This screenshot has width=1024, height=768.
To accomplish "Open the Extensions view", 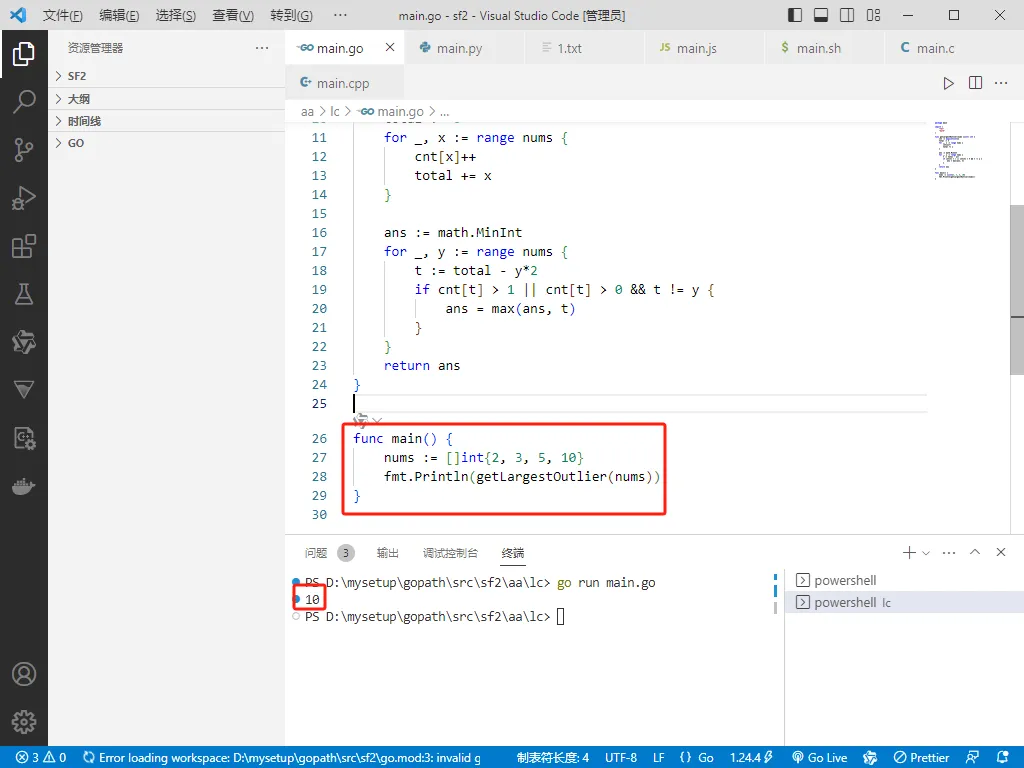I will [24, 246].
